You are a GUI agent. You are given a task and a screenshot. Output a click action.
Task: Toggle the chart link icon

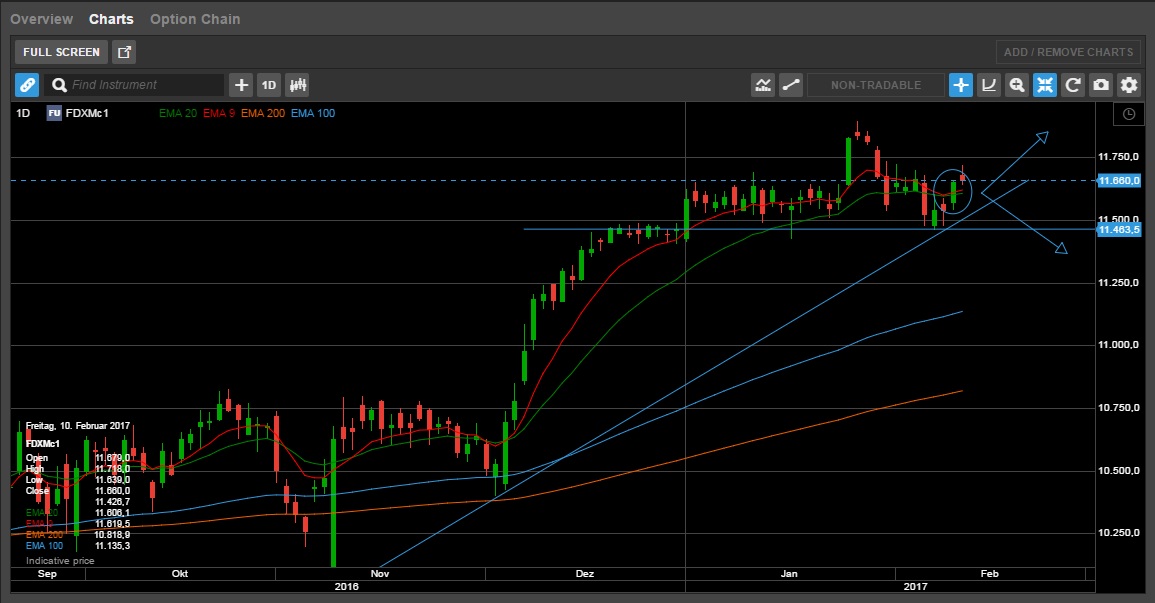coord(27,85)
